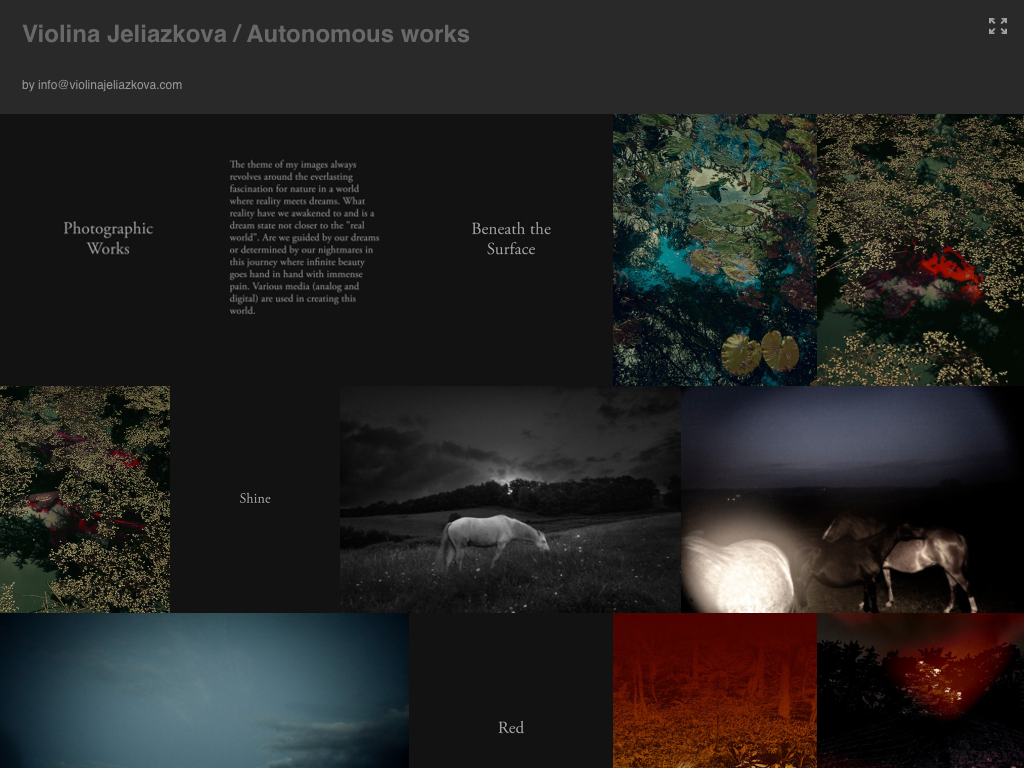Open the red bird in blossoms photo

[x=85, y=499]
